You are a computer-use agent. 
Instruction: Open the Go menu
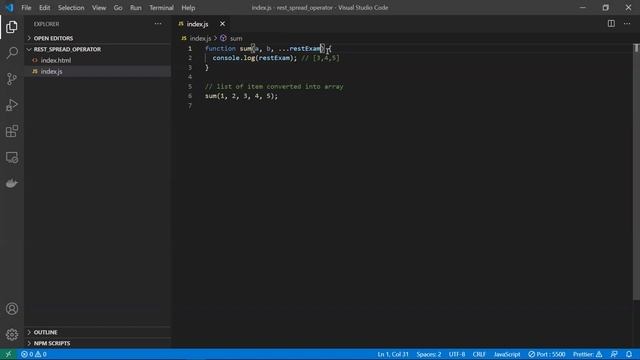click(x=118, y=7)
